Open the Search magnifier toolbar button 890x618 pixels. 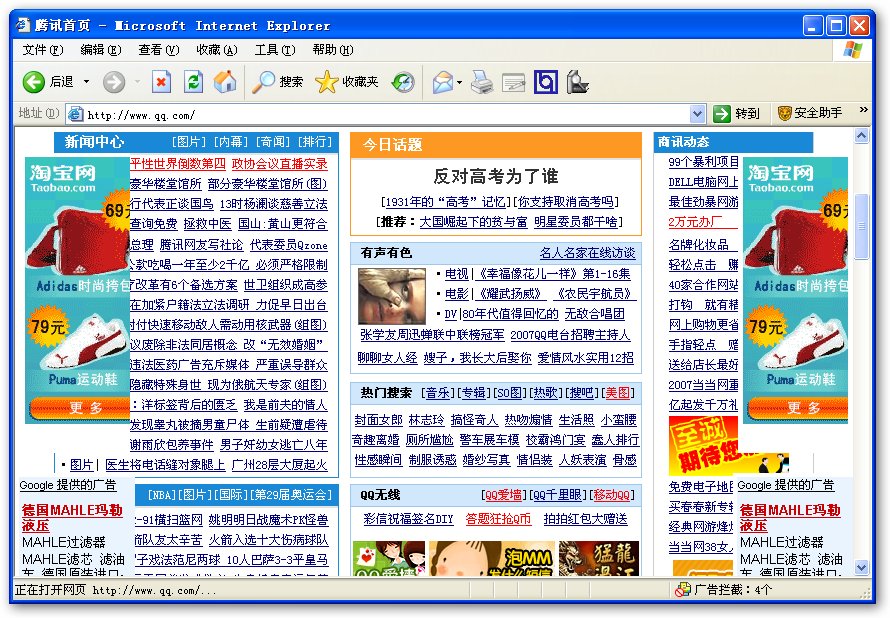(x=277, y=82)
